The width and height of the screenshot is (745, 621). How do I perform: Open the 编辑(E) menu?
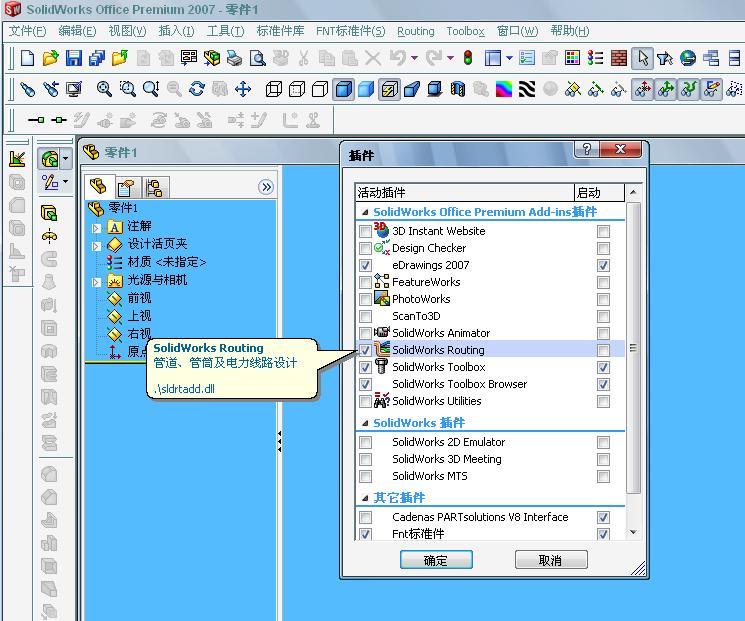pyautogui.click(x=77, y=31)
